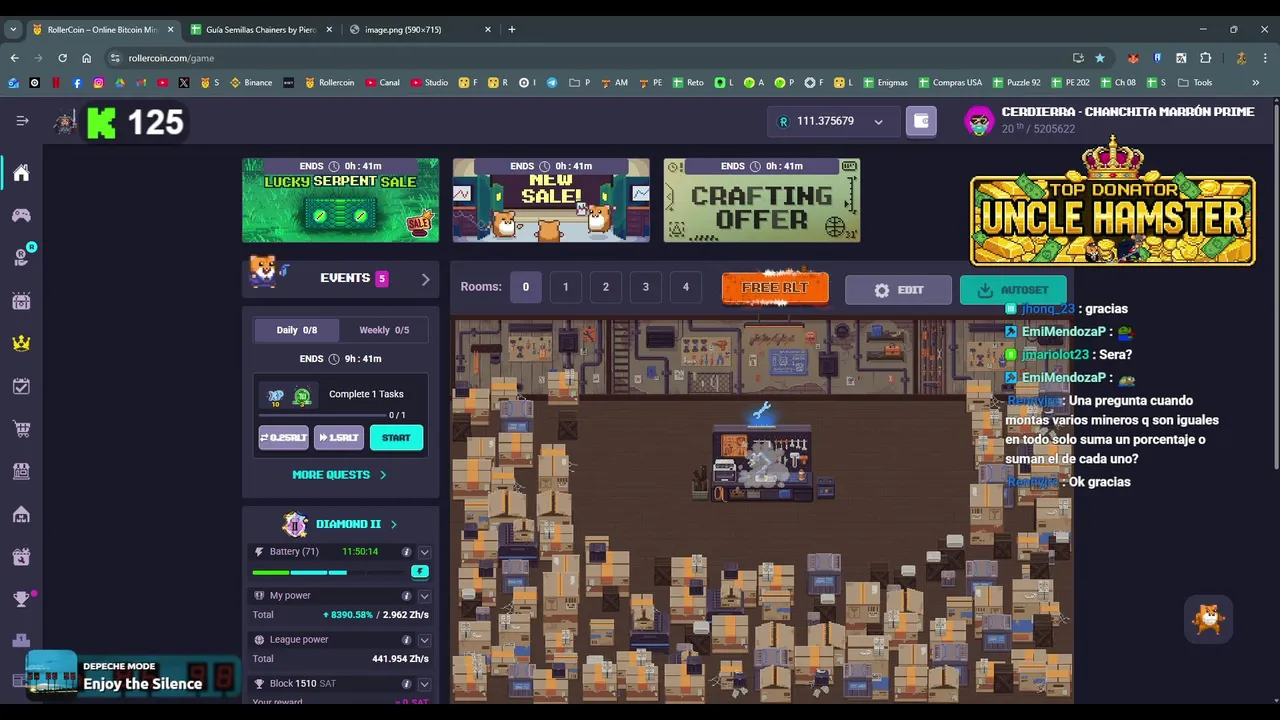Screen dimensions: 1280x720
Task: Show more bookmarks overflow chevron
Action: 1255,83
